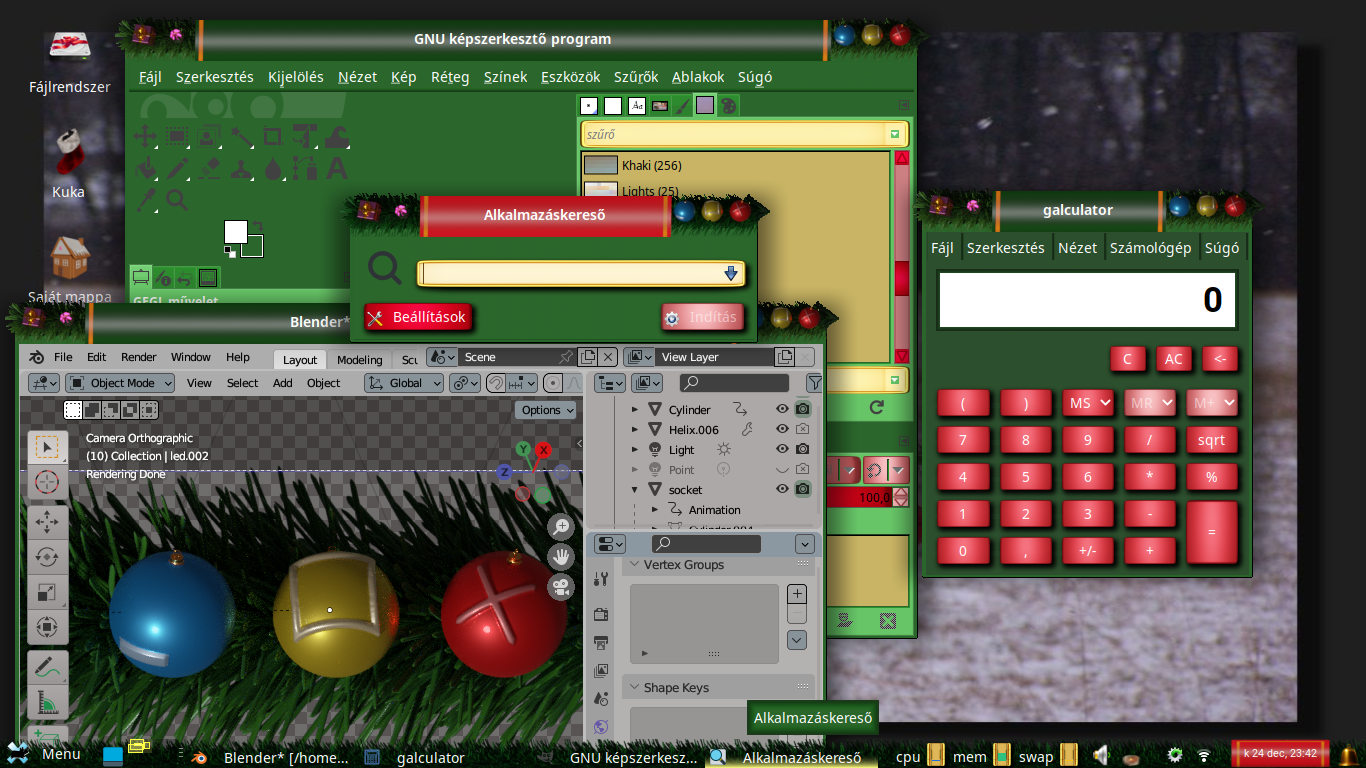Open the Brushes tab icon in GIMP dock

(x=589, y=106)
